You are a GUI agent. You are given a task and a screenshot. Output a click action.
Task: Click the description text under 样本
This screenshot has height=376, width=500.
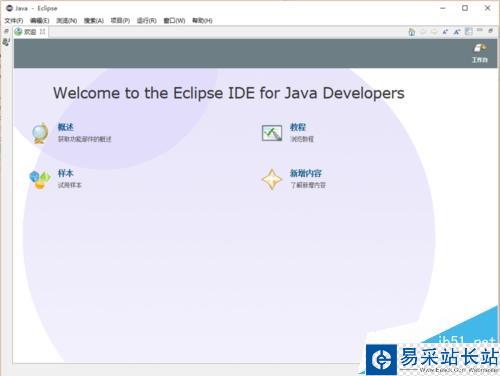point(70,185)
